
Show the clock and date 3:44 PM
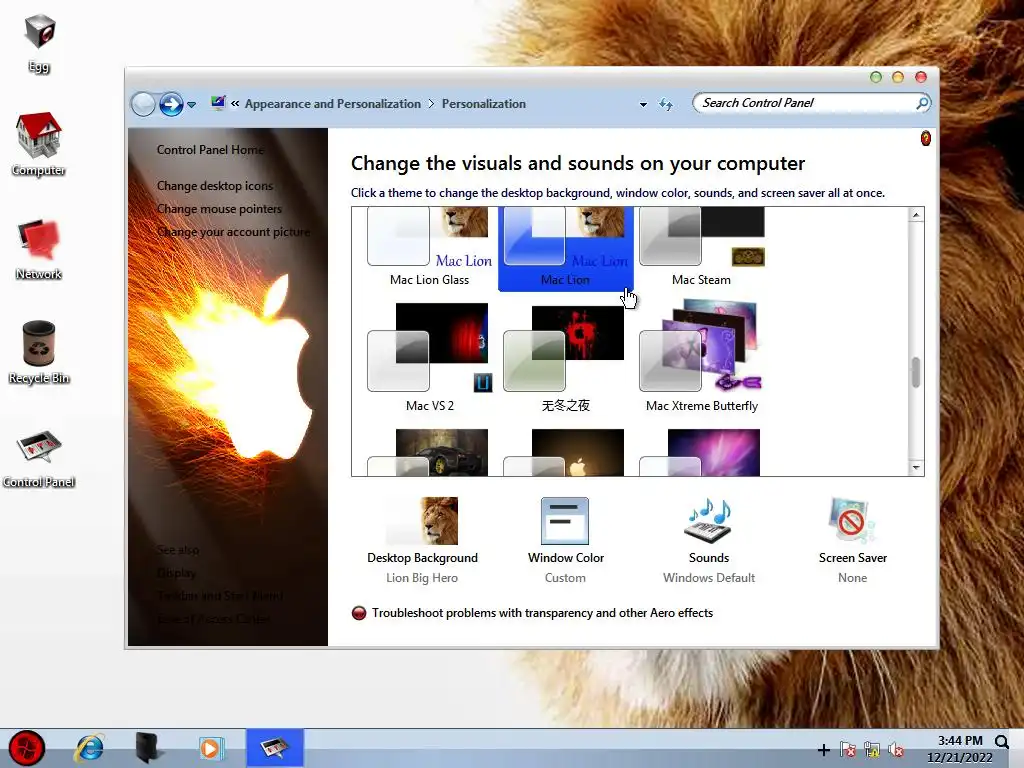pos(960,749)
